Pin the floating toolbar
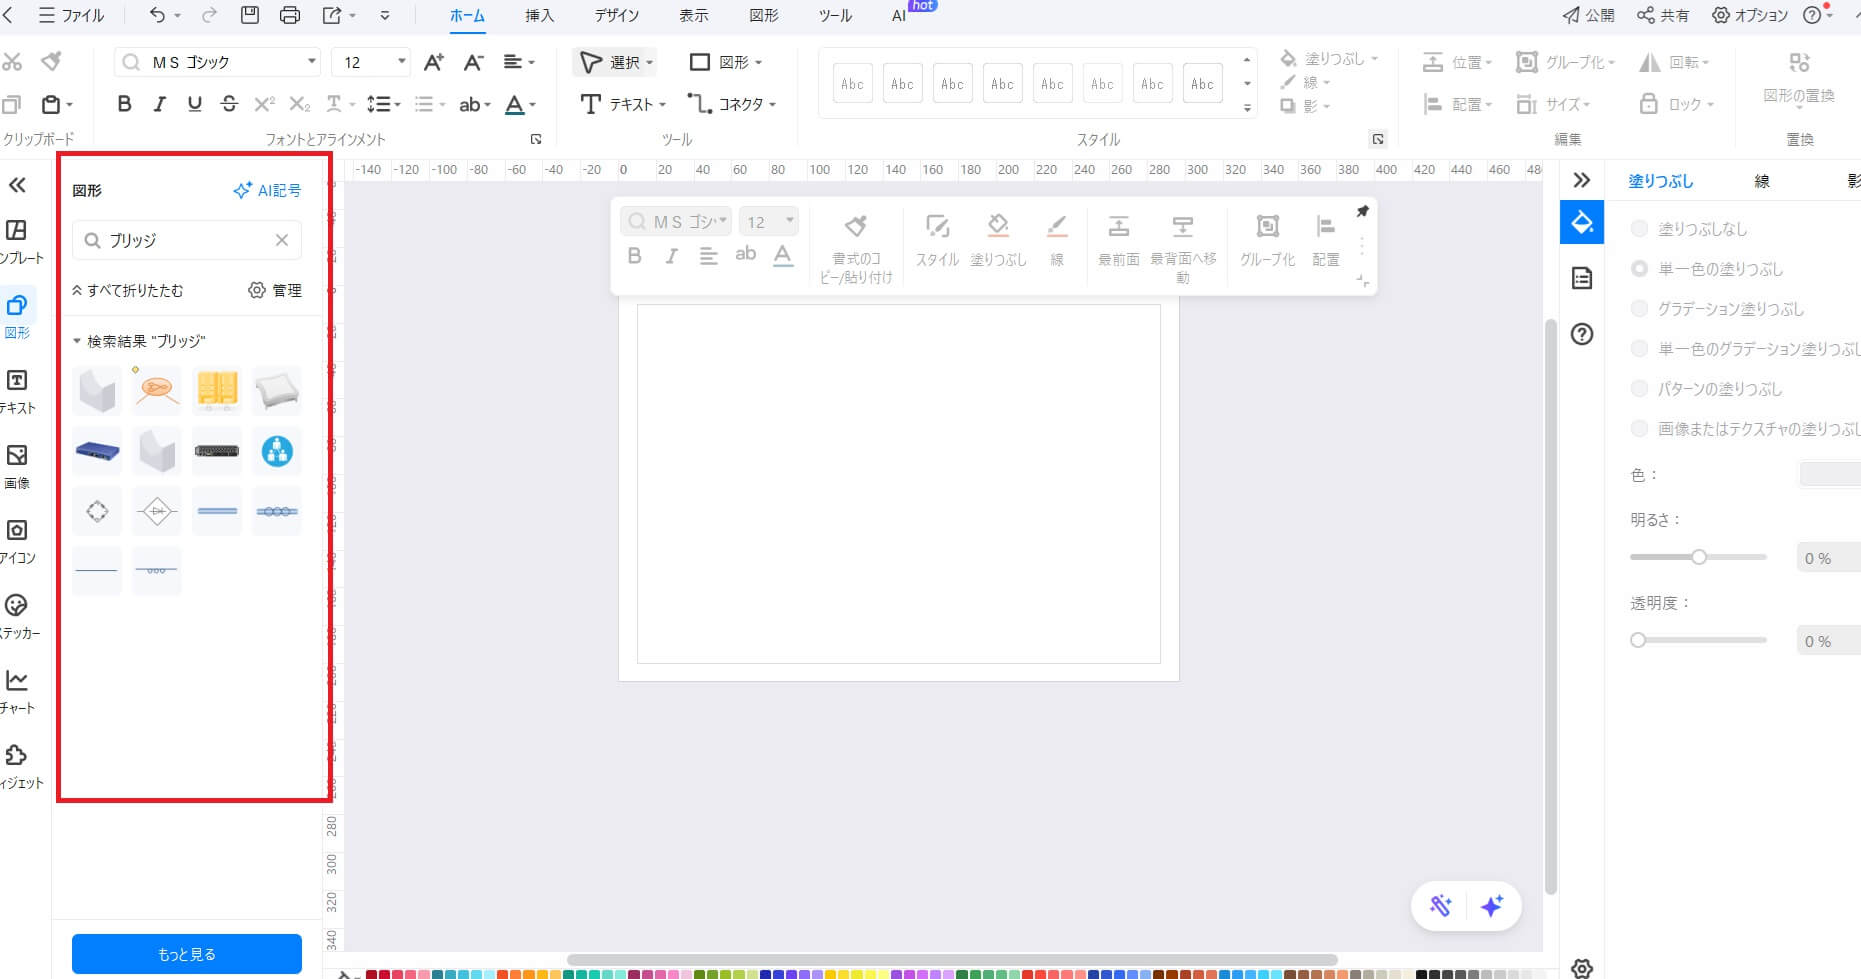Viewport: 1861px width, 979px height. pos(1362,211)
